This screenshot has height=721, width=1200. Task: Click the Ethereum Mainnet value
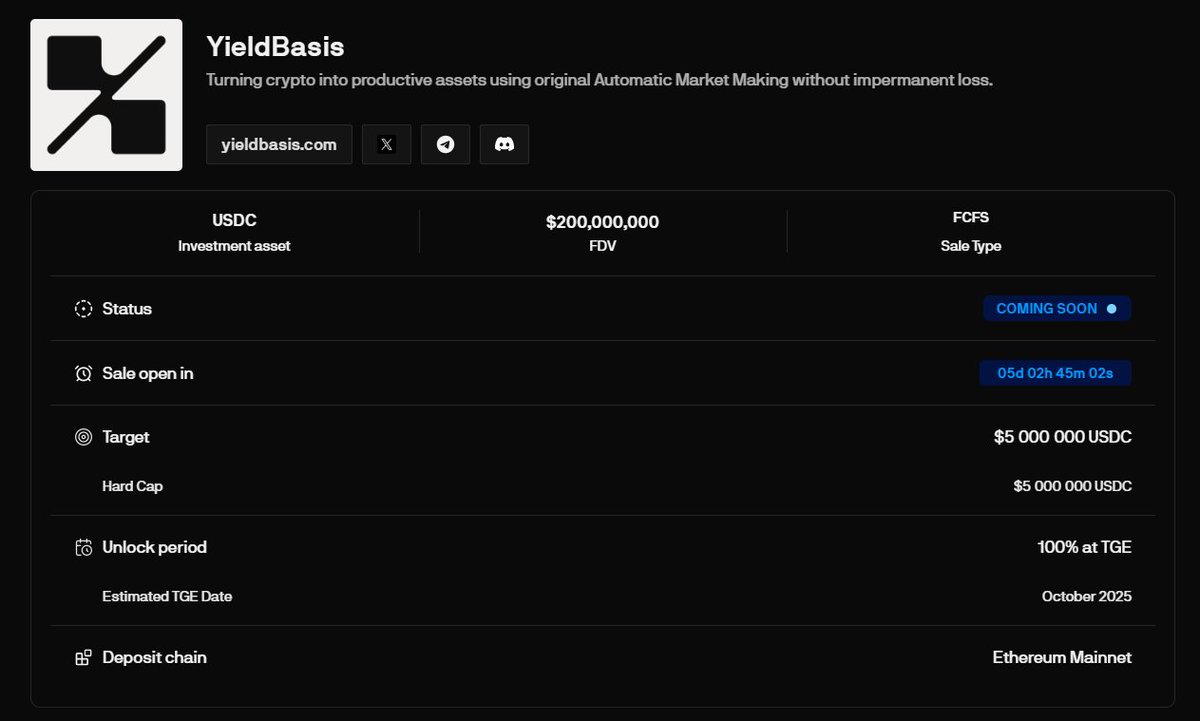(x=1062, y=657)
